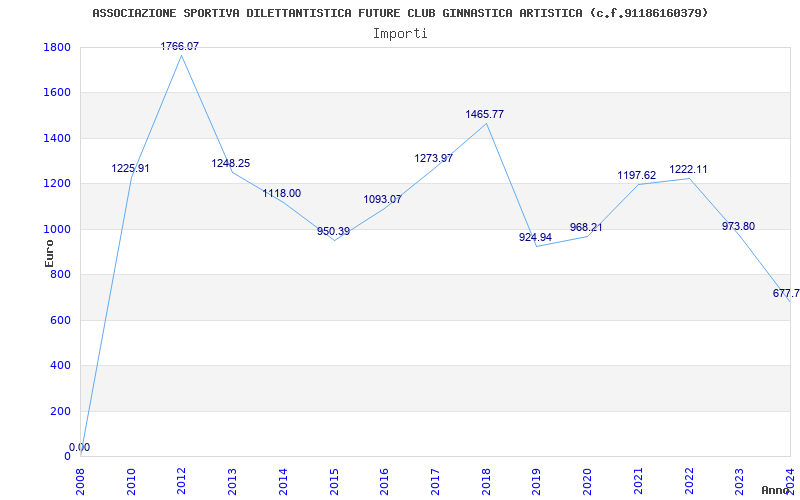Image resolution: width=800 pixels, height=500 pixels.
Task: Select the 1273.97 value label
Action: coord(434,158)
